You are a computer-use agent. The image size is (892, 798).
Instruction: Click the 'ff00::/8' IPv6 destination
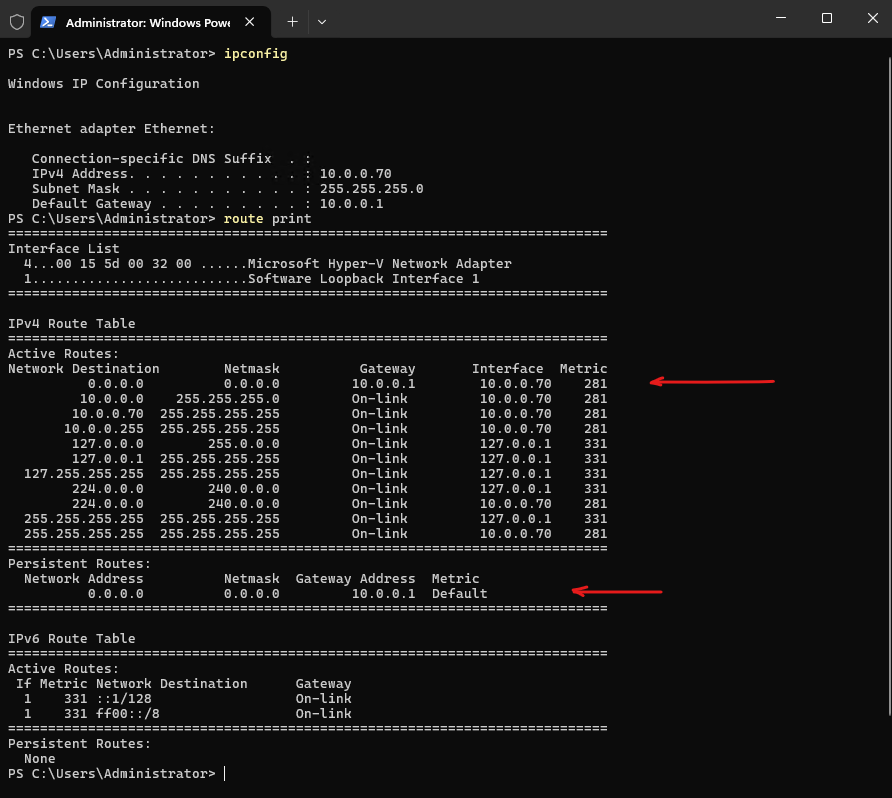point(127,714)
